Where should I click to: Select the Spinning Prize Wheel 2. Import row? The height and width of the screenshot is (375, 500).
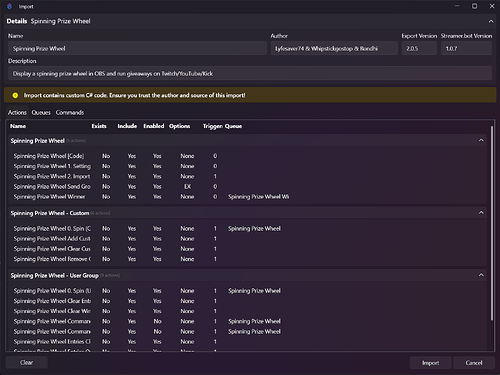(x=247, y=176)
